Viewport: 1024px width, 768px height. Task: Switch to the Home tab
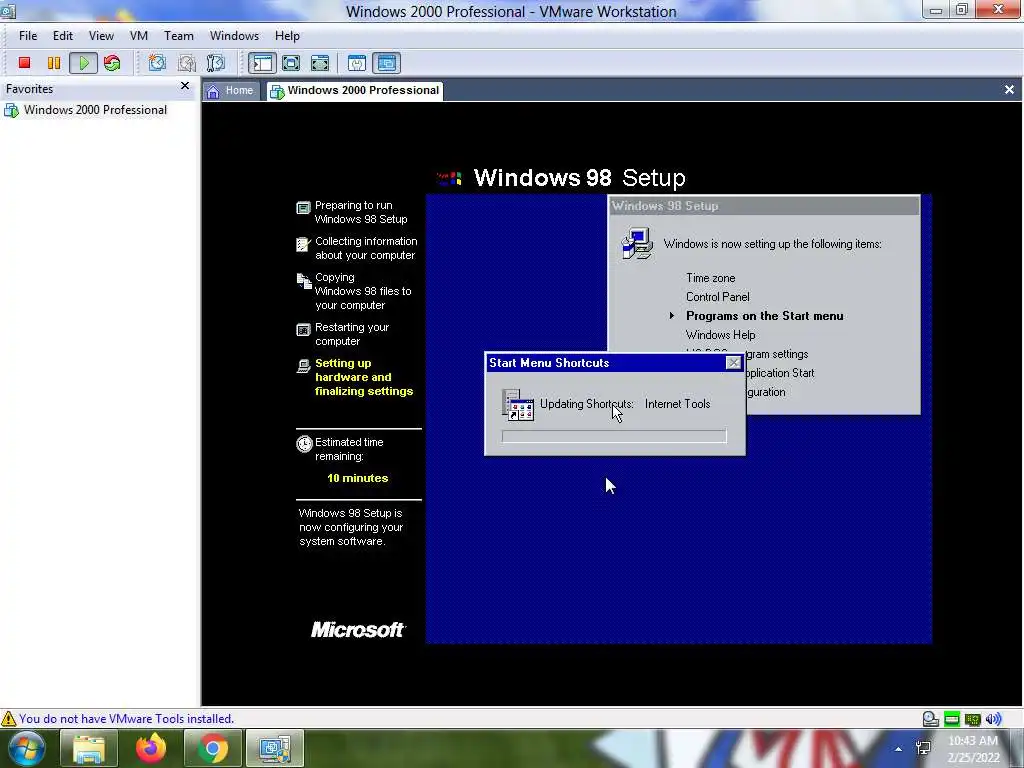[x=231, y=91]
